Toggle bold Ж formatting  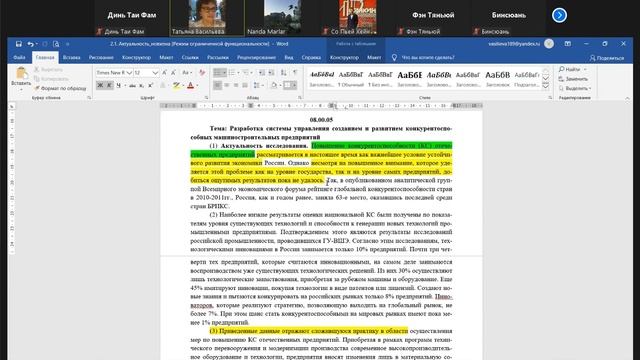pos(100,85)
